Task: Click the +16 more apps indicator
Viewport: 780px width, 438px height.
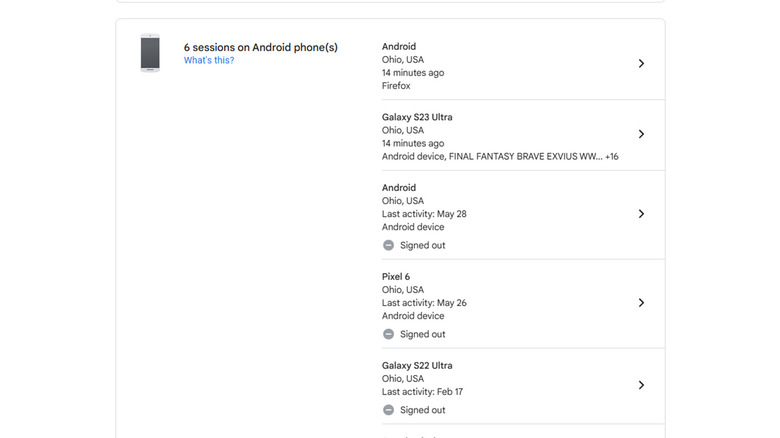Action: point(611,157)
